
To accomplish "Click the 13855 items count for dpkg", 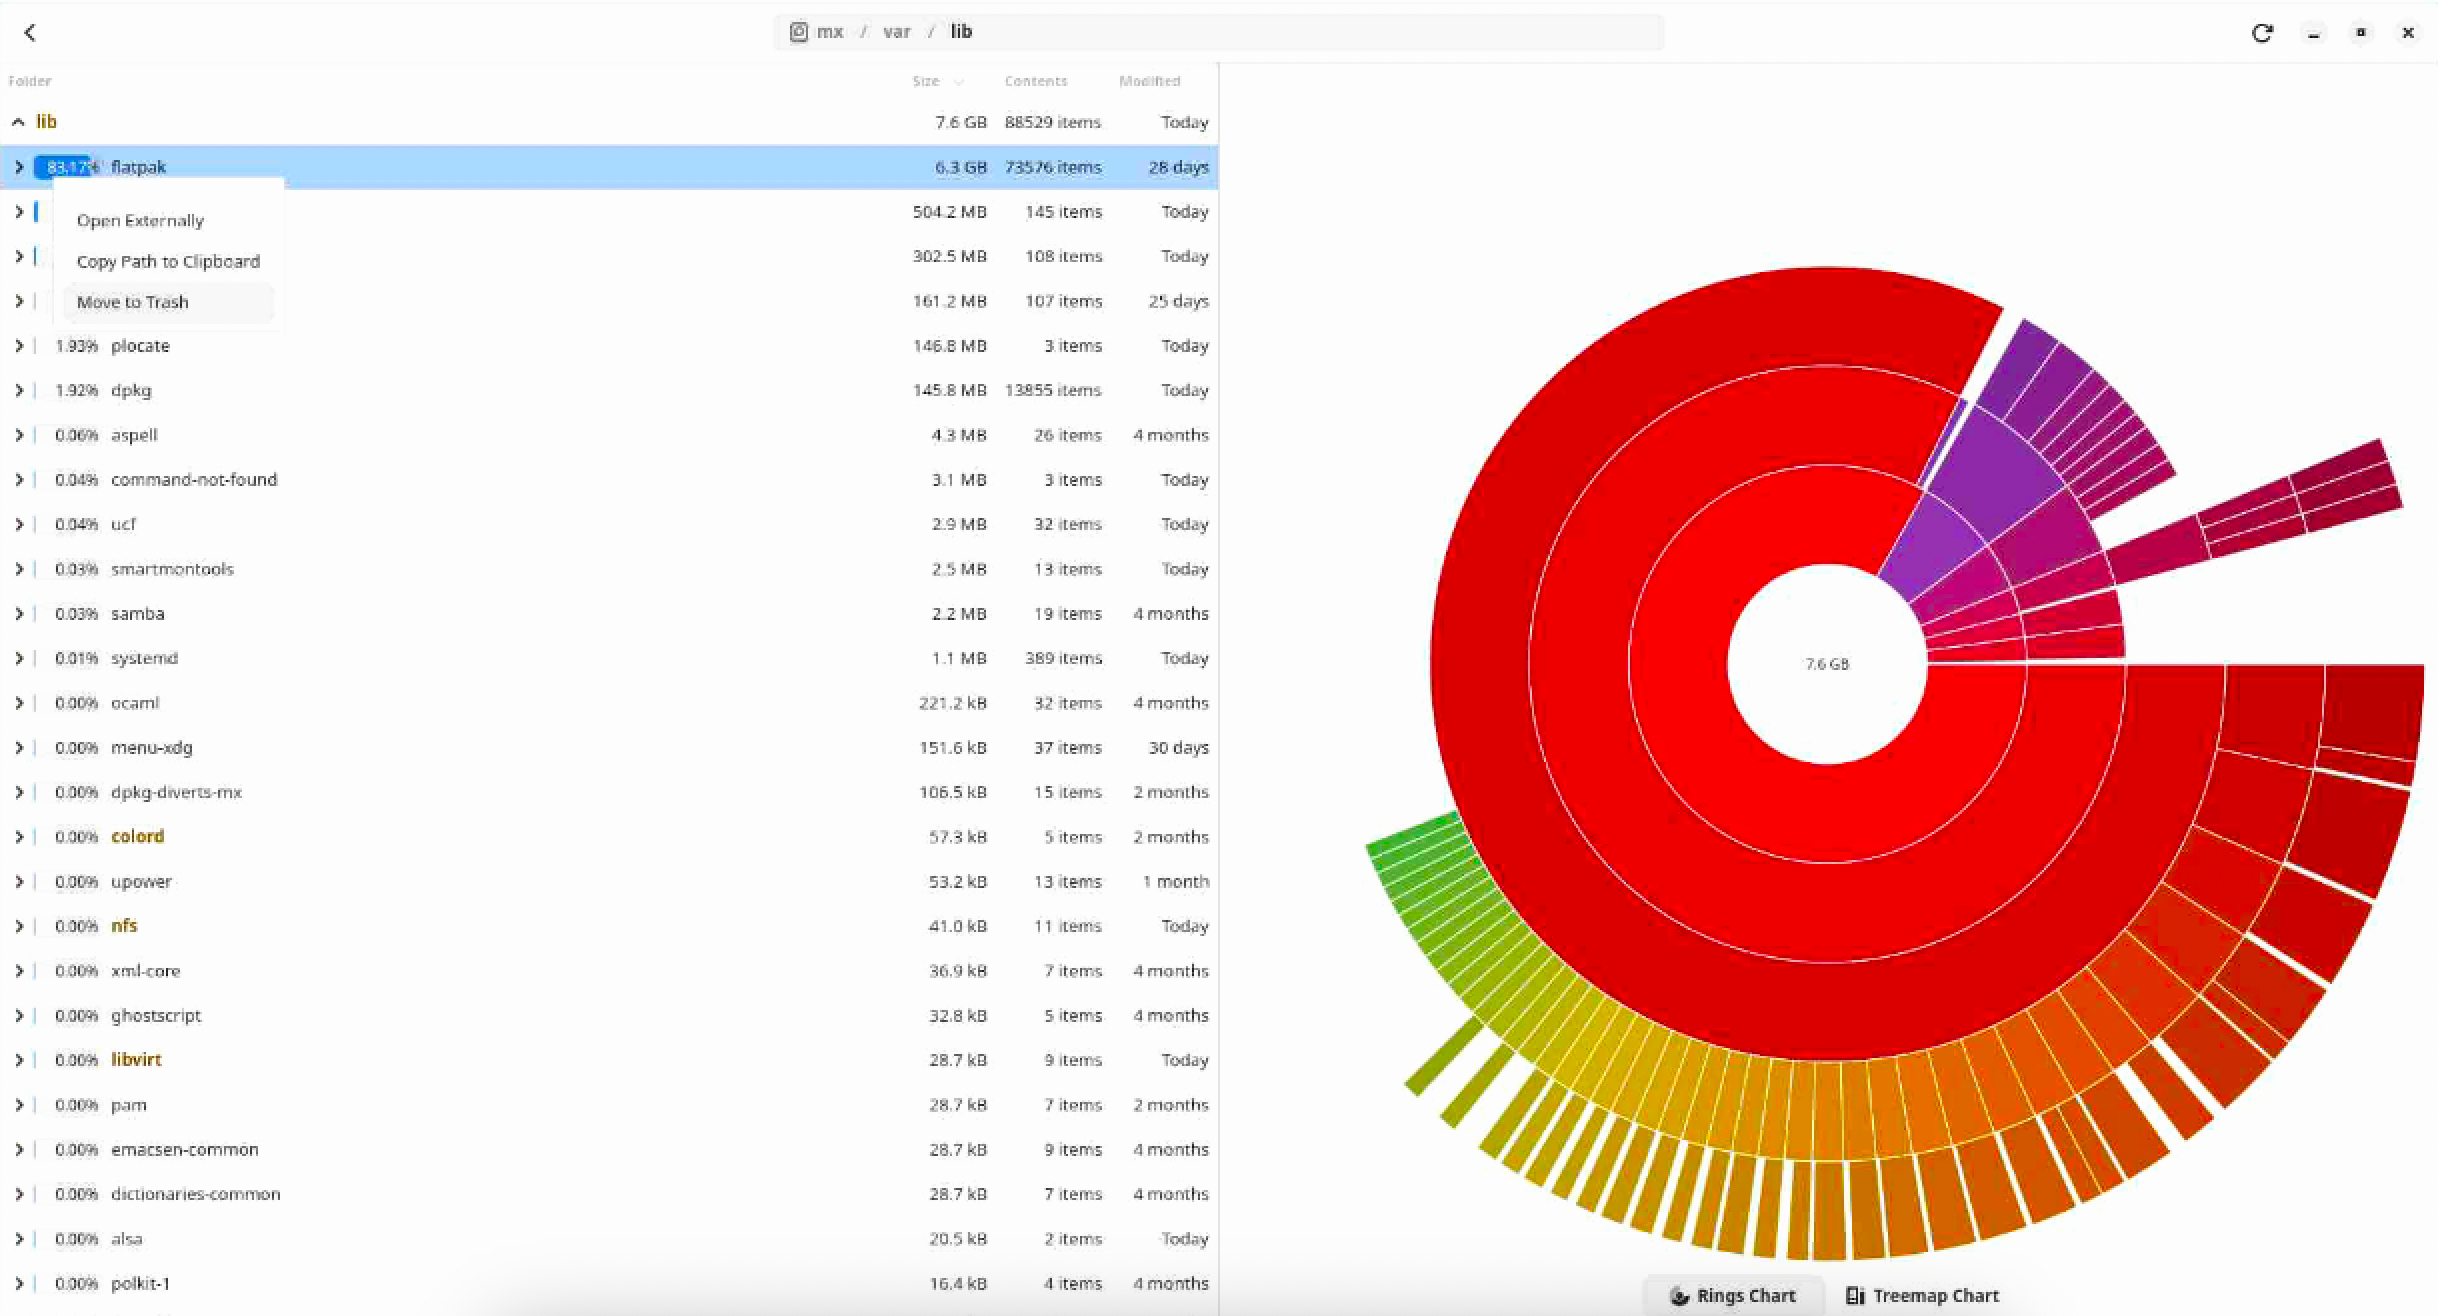I will tap(1053, 390).
